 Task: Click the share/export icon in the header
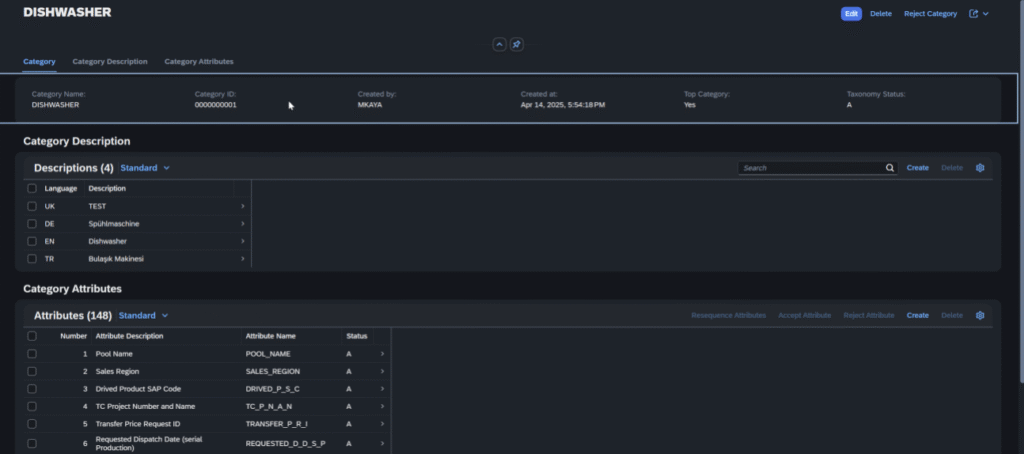pos(974,14)
